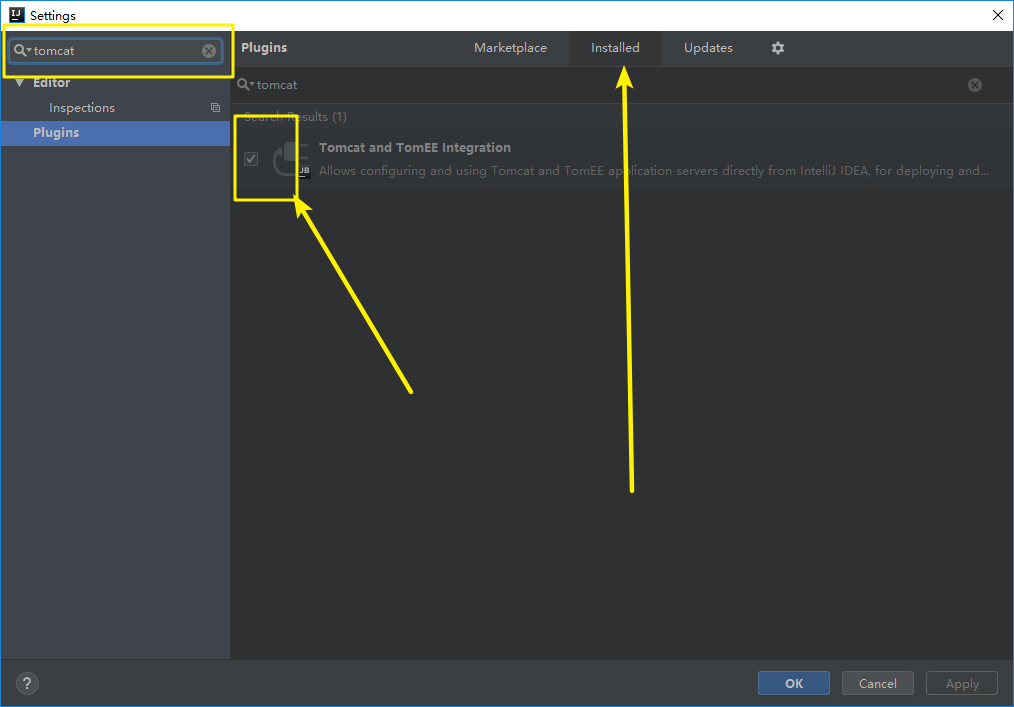
Task: Select Inspections in the settings tree
Action: click(81, 108)
